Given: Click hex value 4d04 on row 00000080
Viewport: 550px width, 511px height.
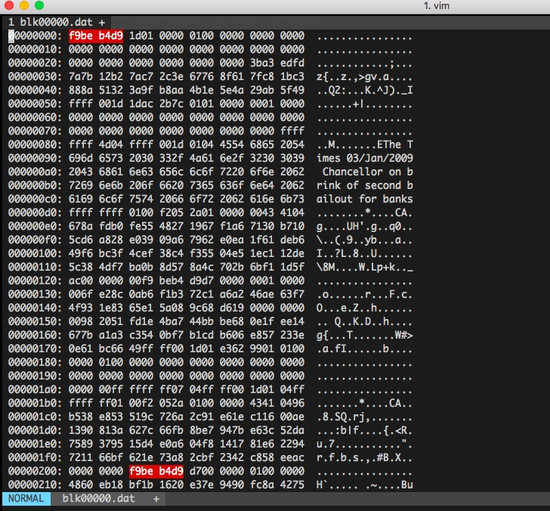Looking at the screenshot, I should tap(110, 145).
